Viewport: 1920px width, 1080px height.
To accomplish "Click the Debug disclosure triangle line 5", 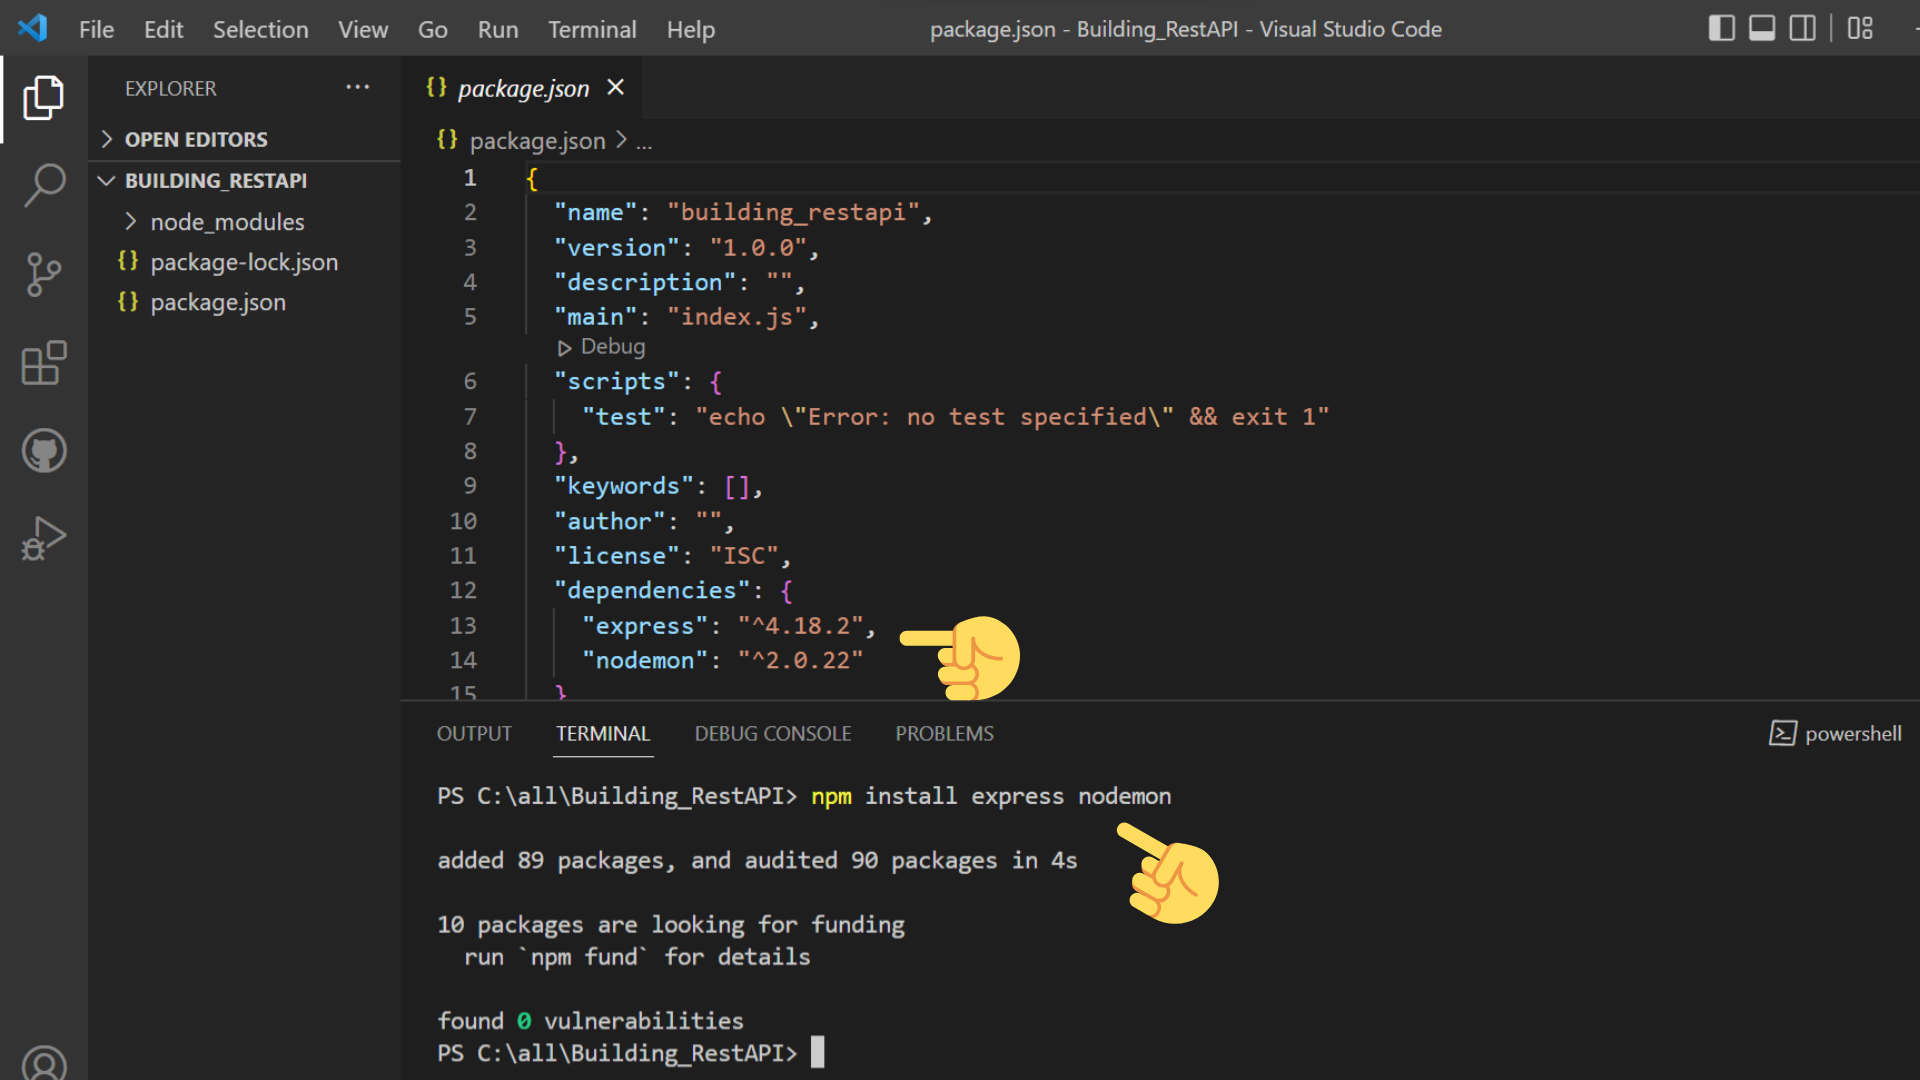I will [x=562, y=347].
